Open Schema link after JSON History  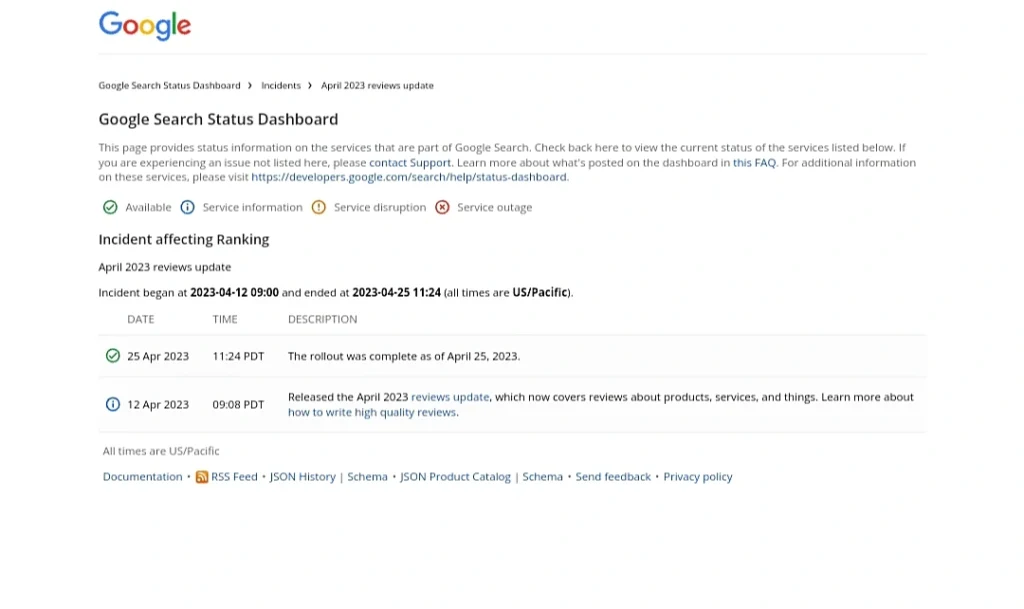pyautogui.click(x=368, y=476)
